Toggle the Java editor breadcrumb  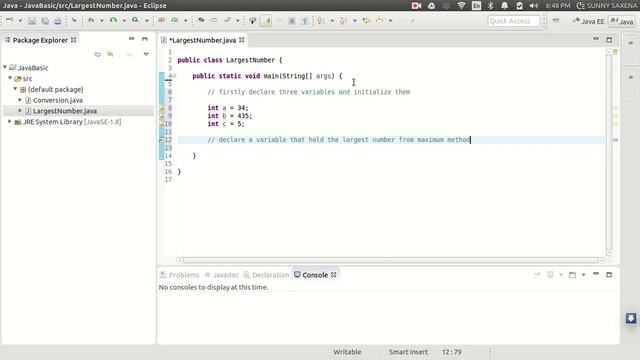pyautogui.click(x=253, y=20)
